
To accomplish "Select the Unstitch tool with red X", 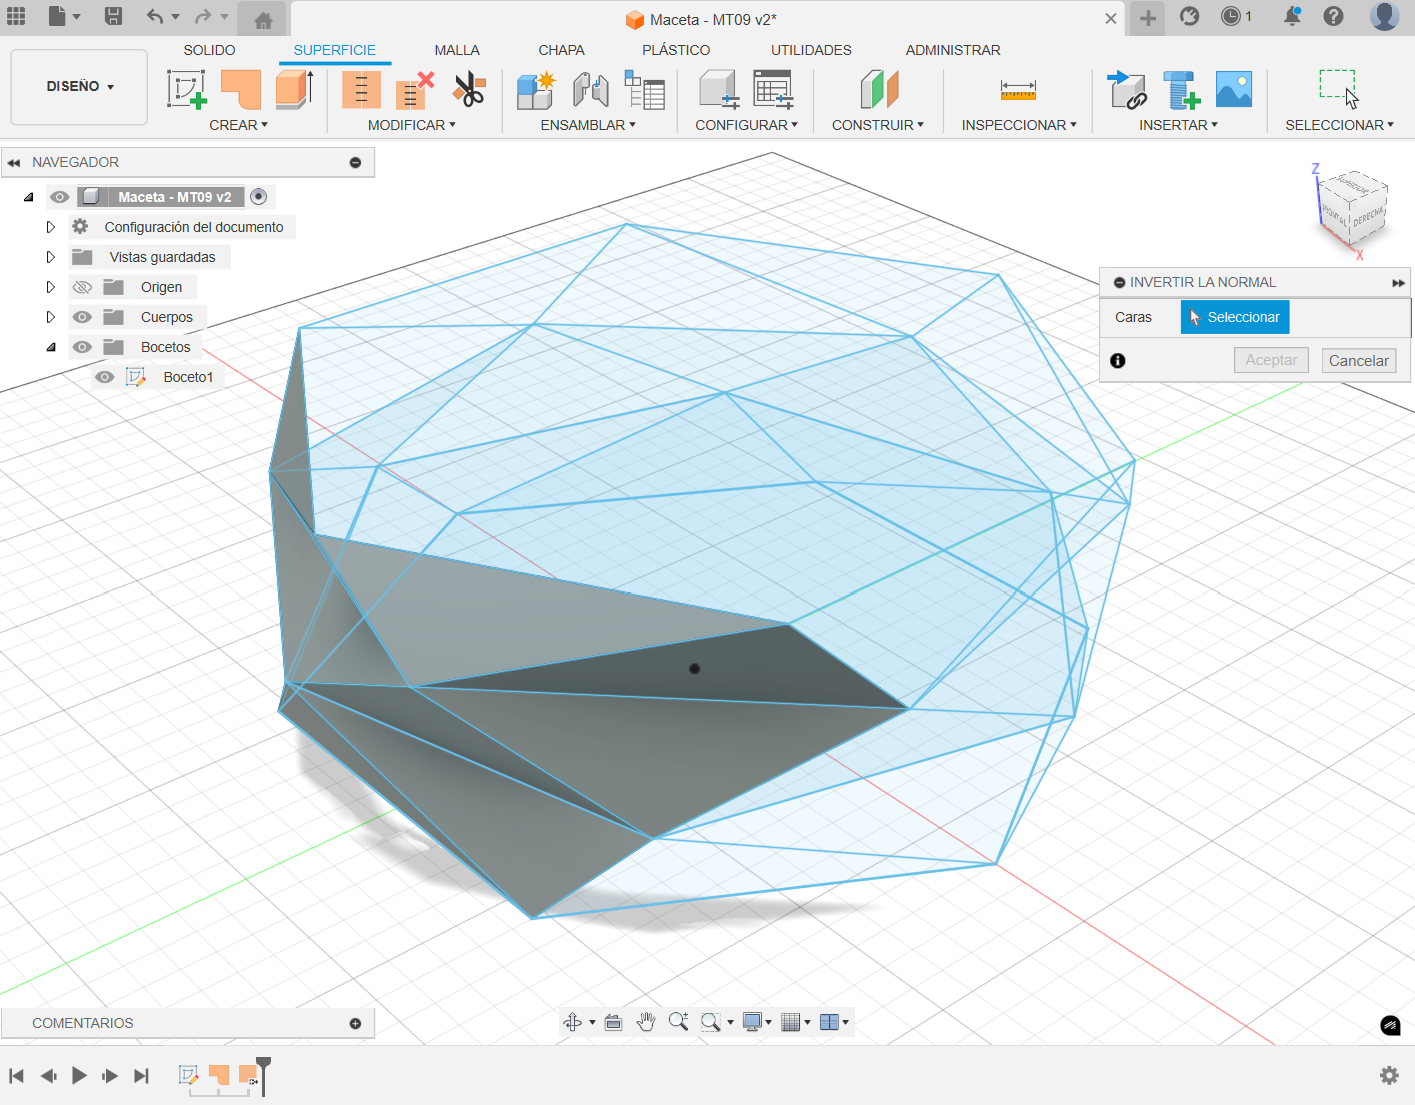I will (x=415, y=89).
